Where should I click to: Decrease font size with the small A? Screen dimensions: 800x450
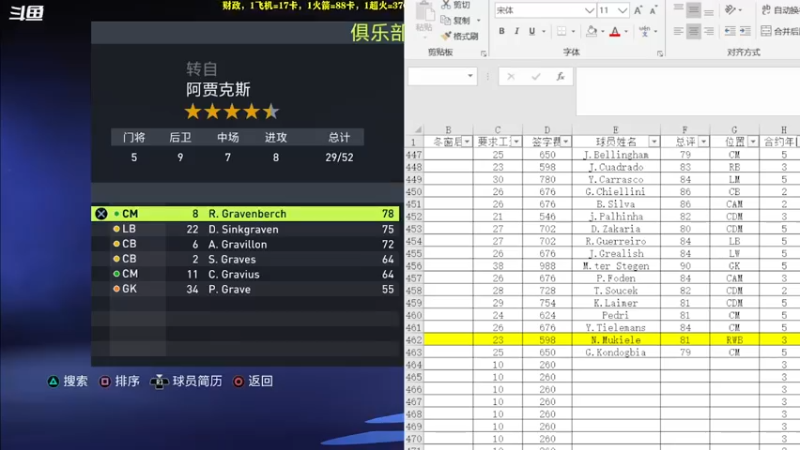click(653, 10)
